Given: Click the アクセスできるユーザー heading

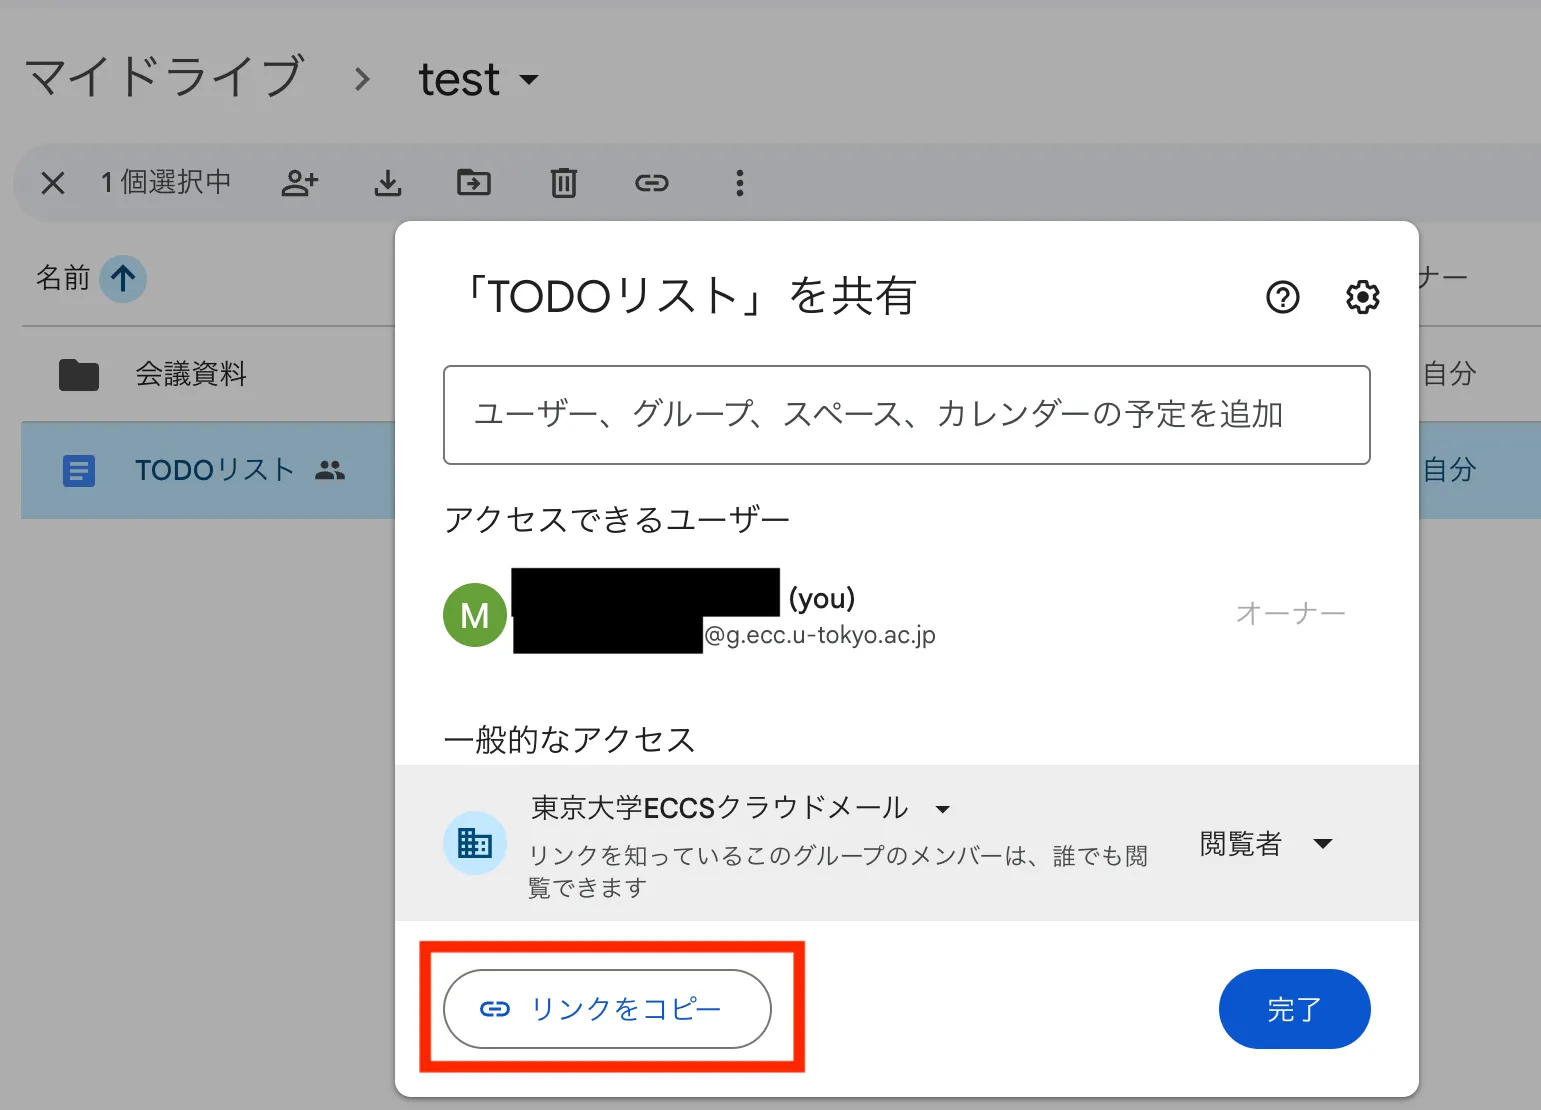Looking at the screenshot, I should tap(617, 520).
